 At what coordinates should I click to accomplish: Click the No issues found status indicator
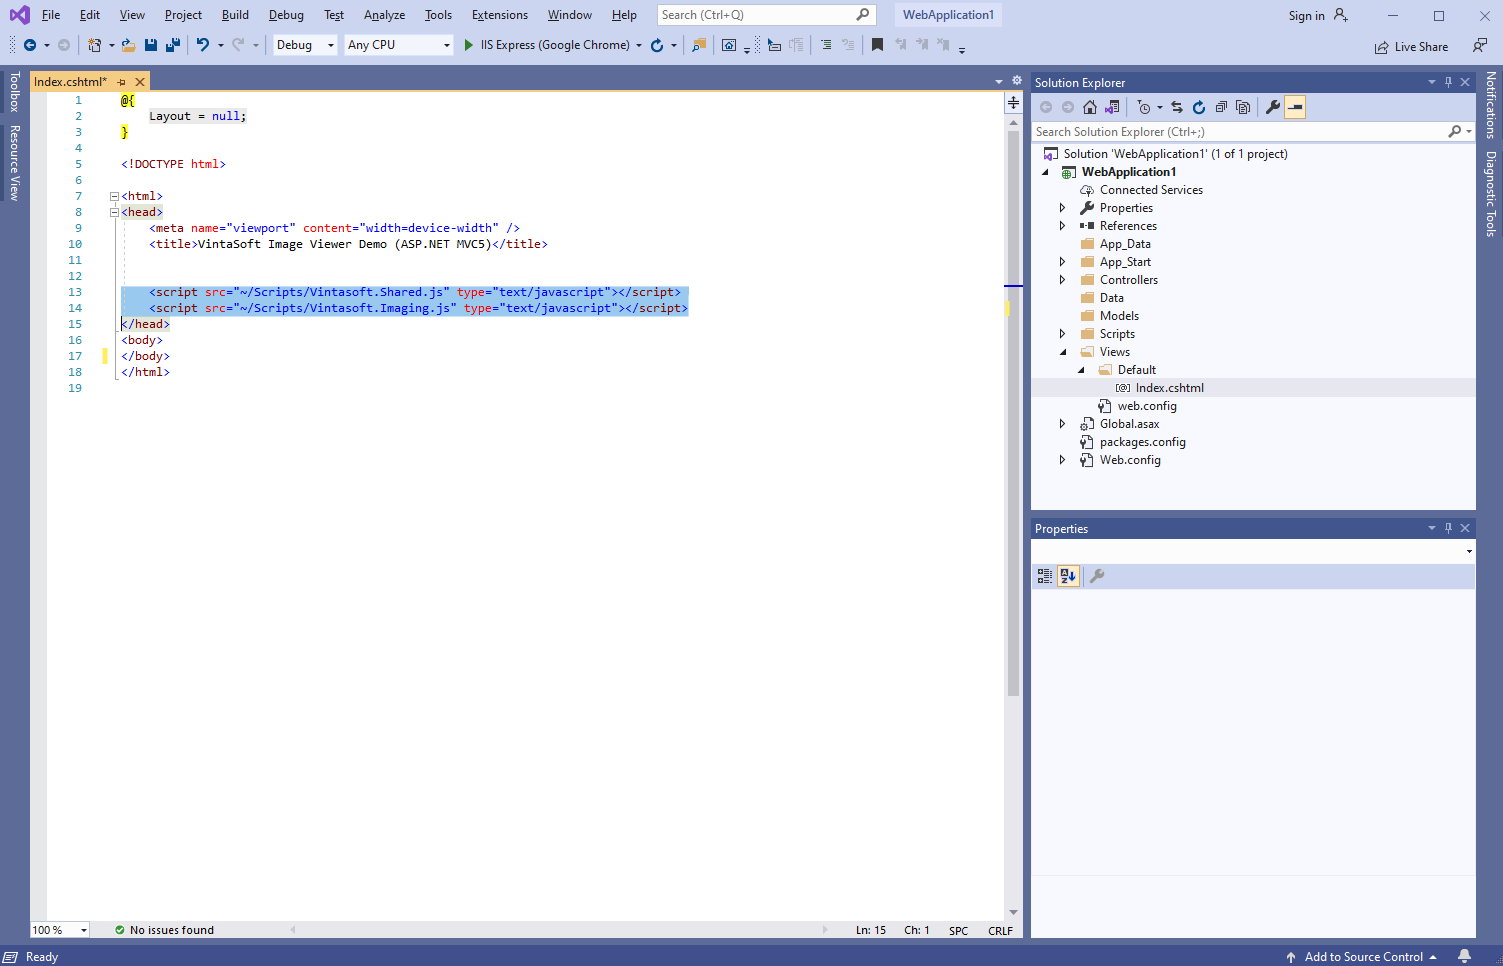coord(164,930)
